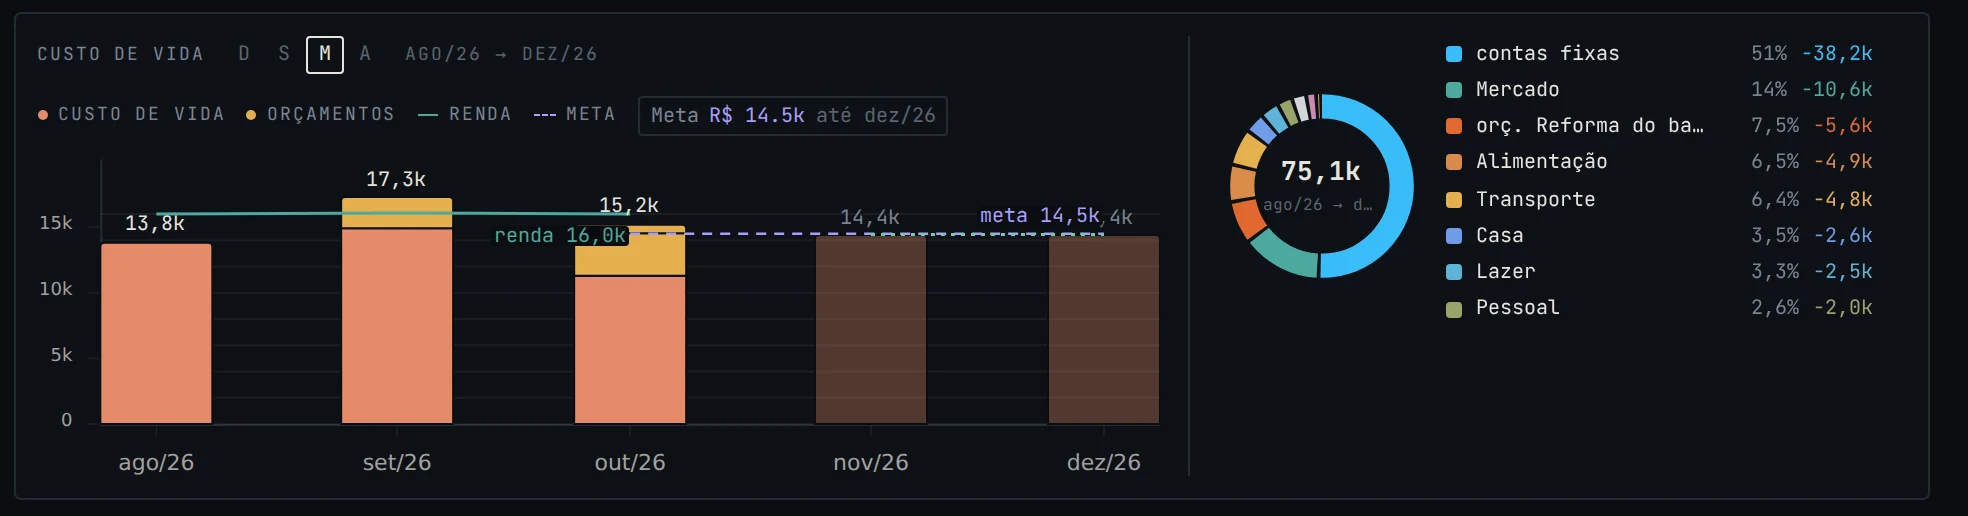This screenshot has height=516, width=1968.
Task: Click the -4,8k amount for Transporte
Action: pyautogui.click(x=1843, y=200)
